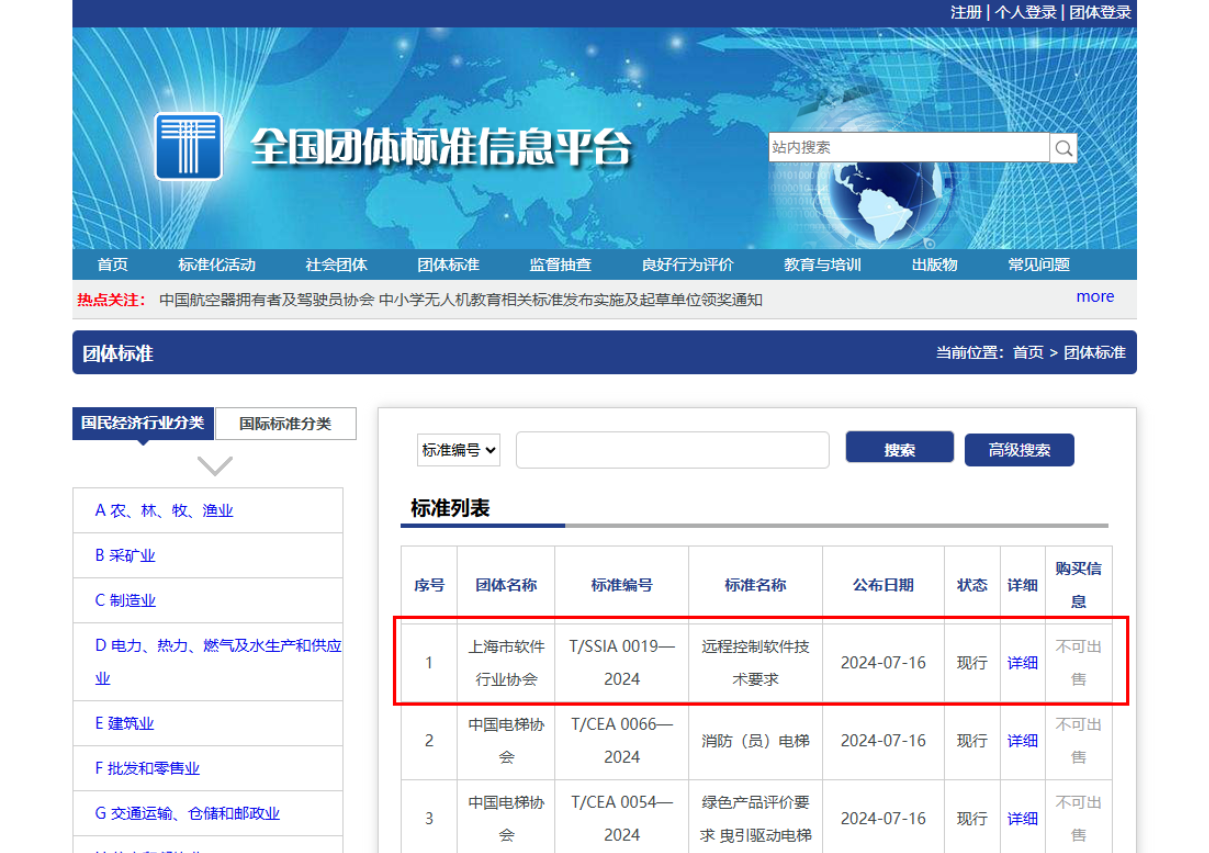Switch to the 国际标准分类 tab
This screenshot has width=1209, height=853.
285,423
